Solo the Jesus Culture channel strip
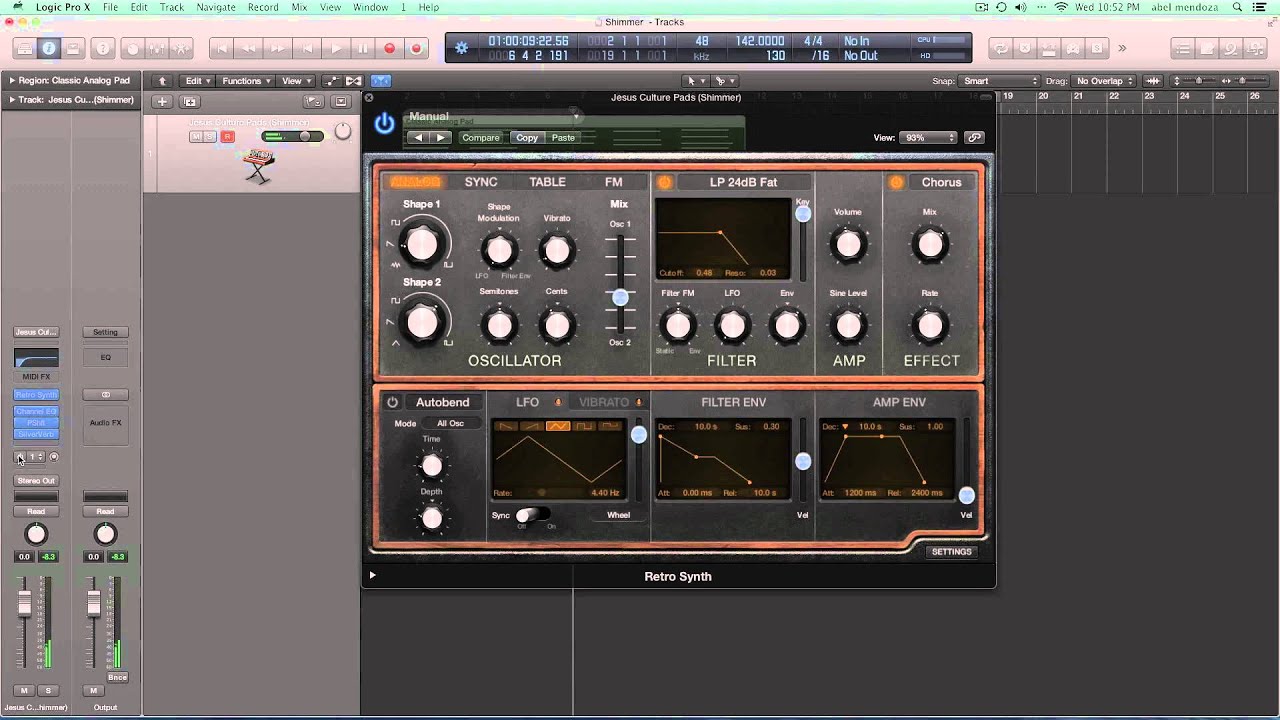Screen dimensions: 1280x720 [x=47, y=691]
